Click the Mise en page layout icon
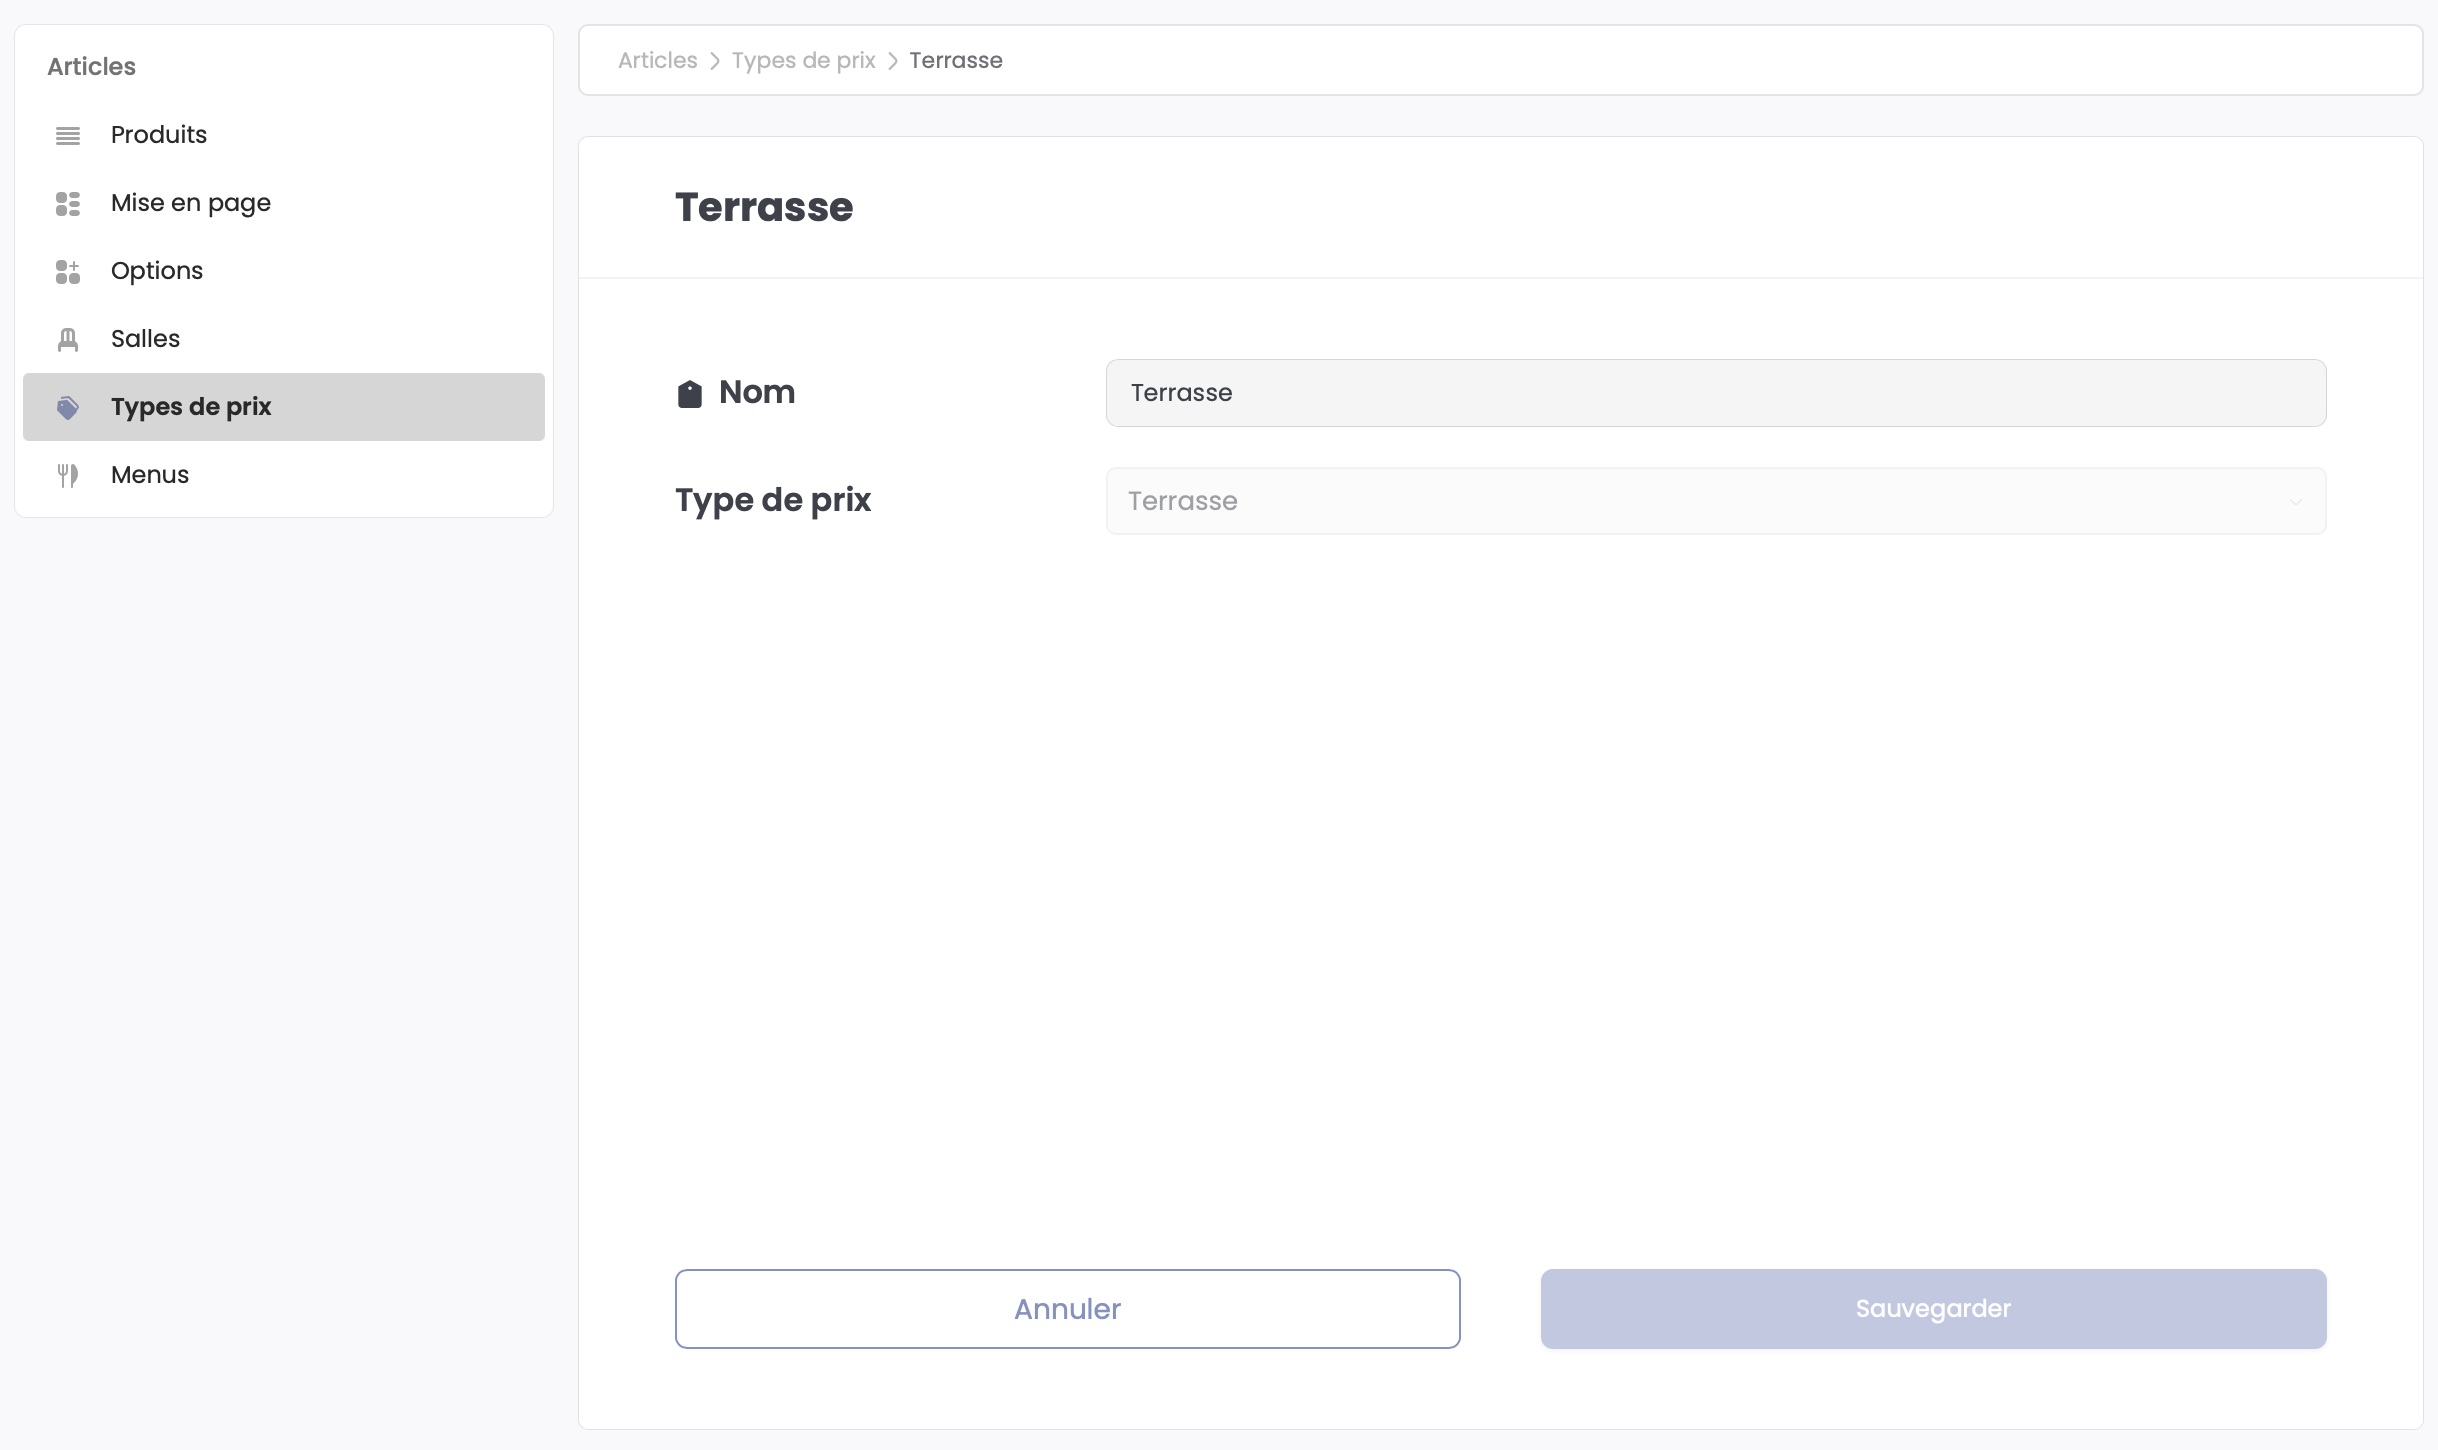 68,203
